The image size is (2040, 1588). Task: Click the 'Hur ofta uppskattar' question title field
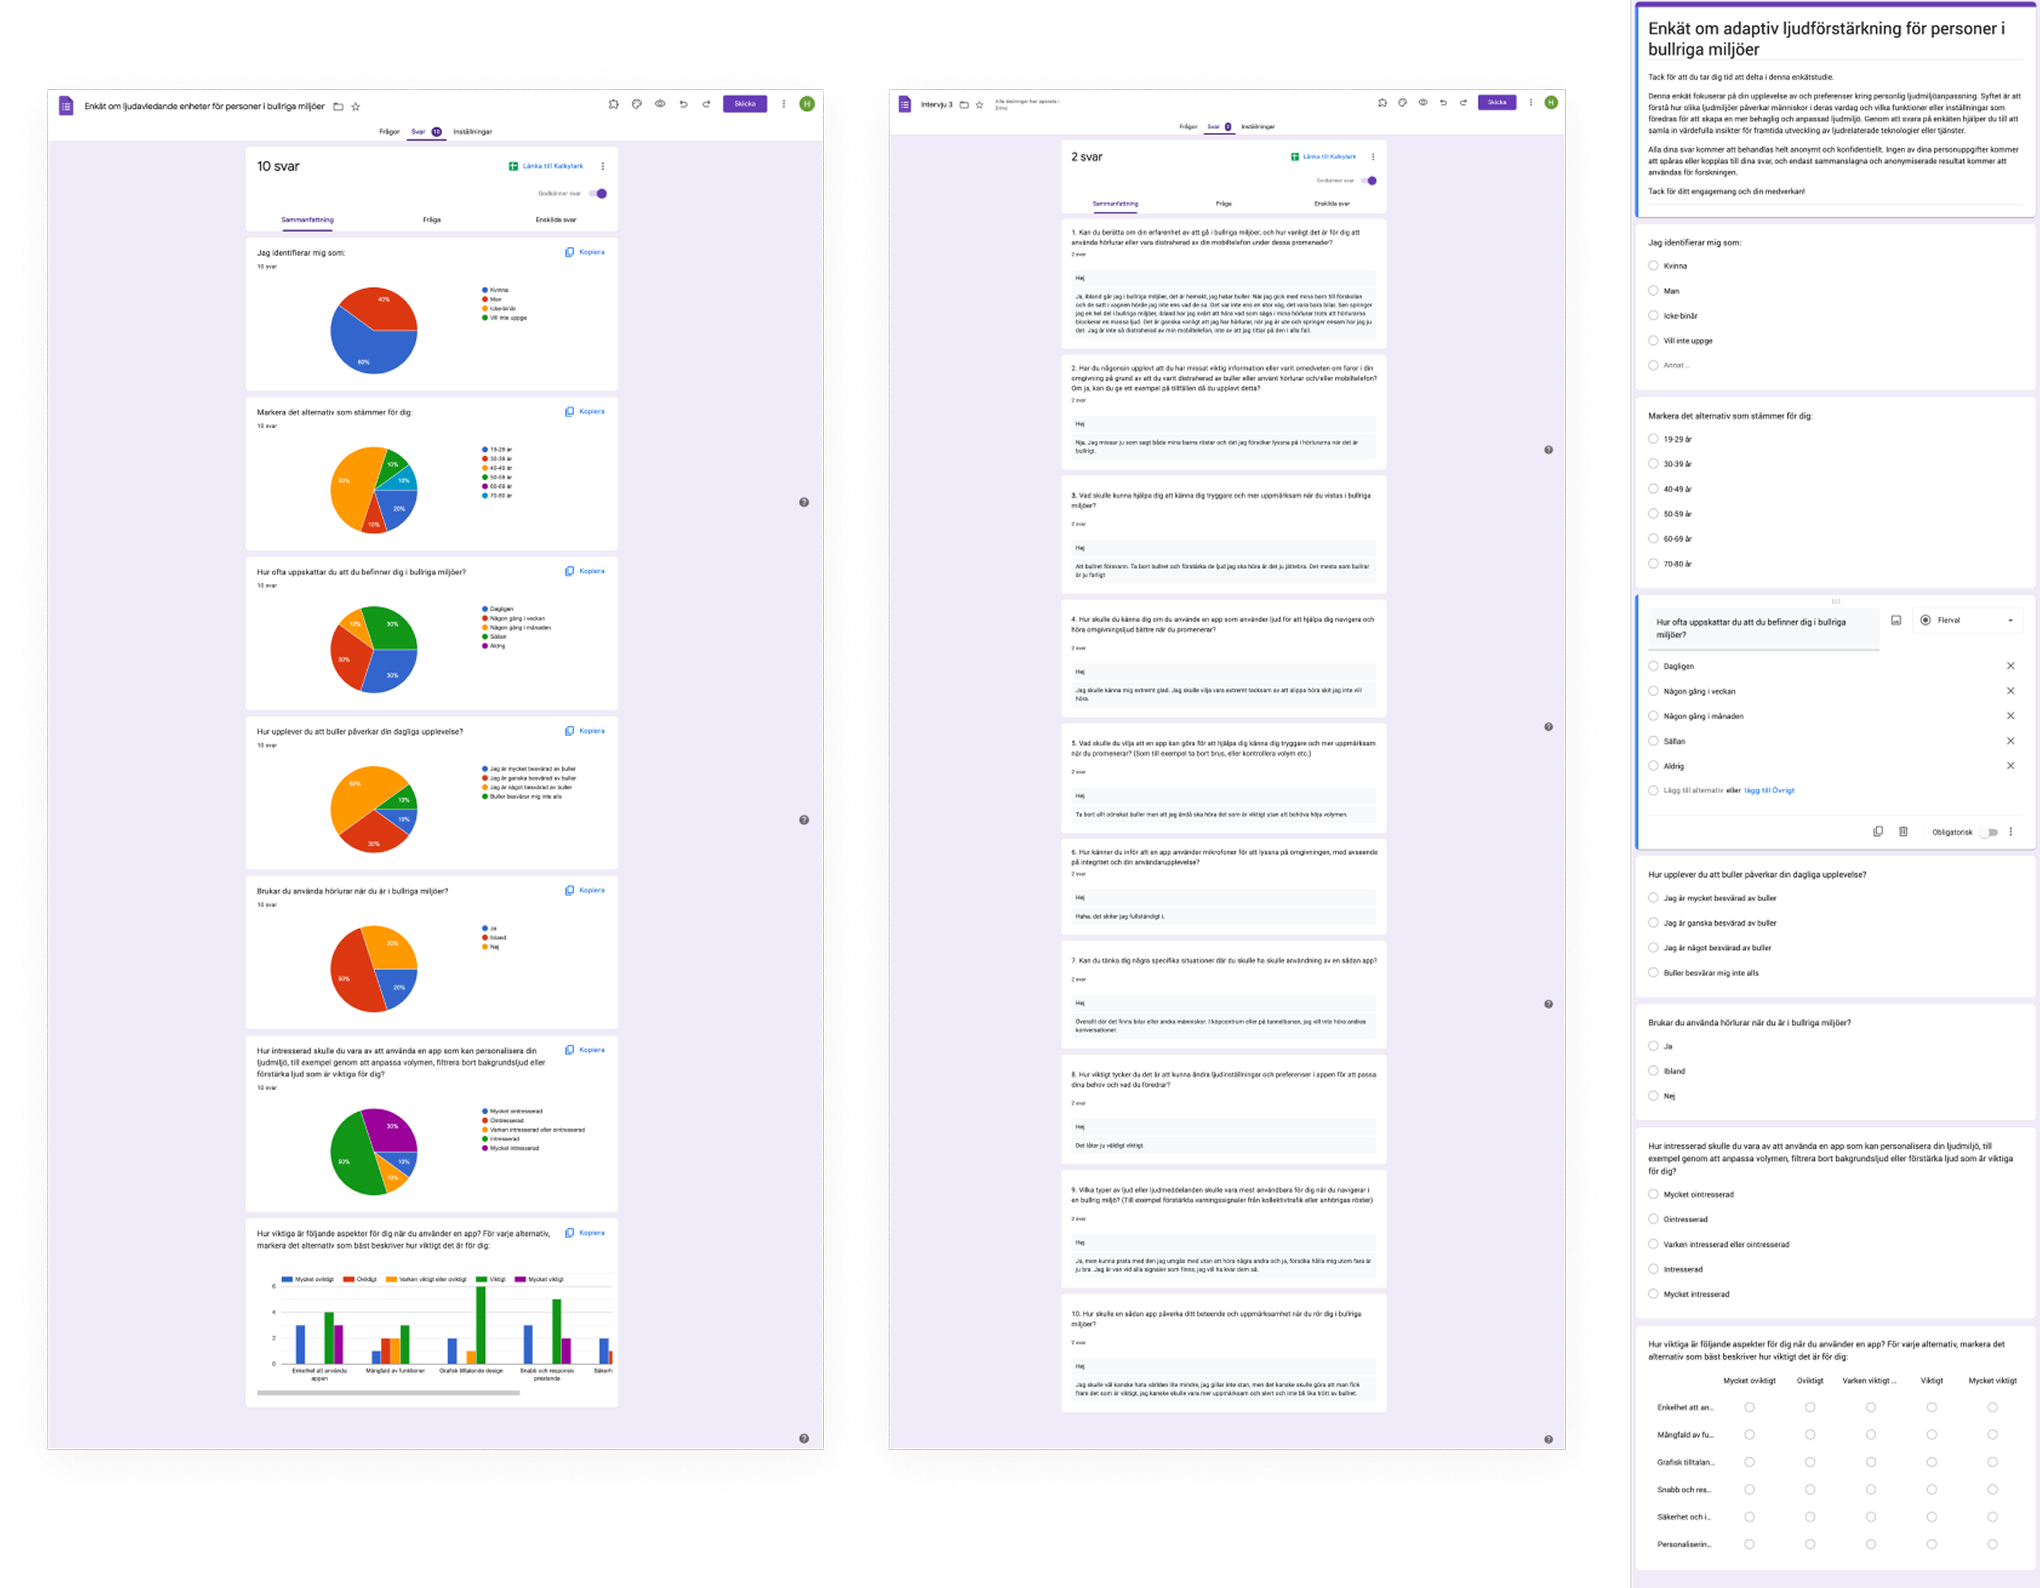click(1762, 628)
